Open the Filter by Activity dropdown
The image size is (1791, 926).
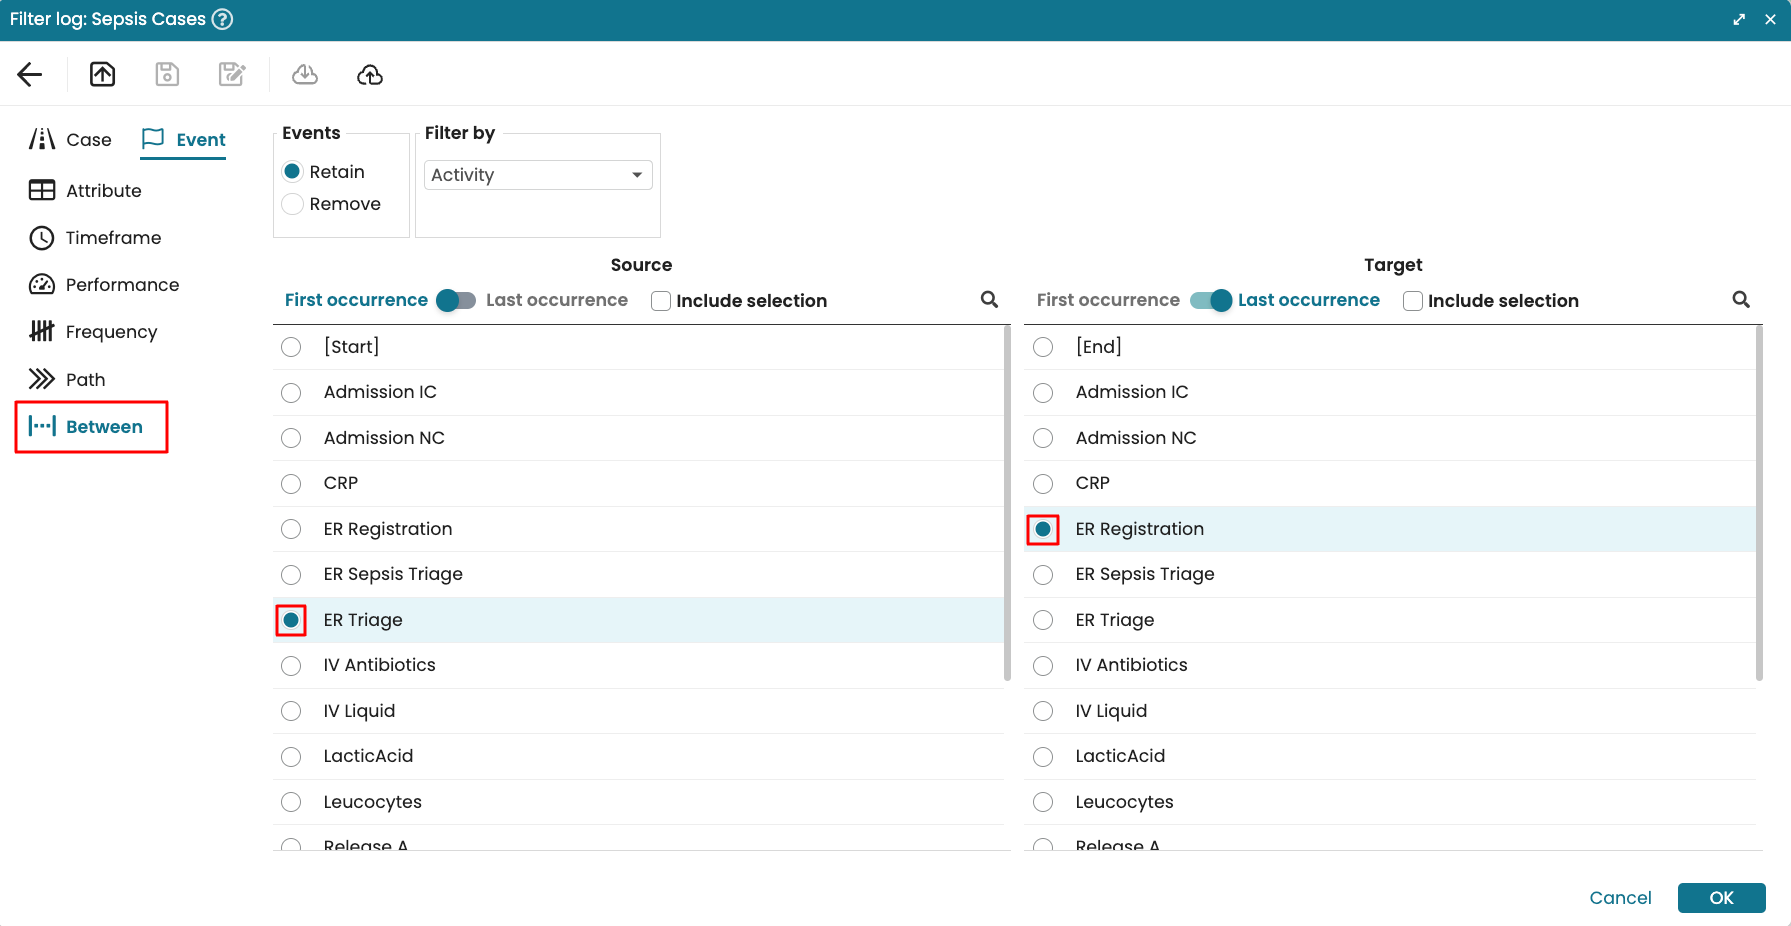[x=538, y=175]
